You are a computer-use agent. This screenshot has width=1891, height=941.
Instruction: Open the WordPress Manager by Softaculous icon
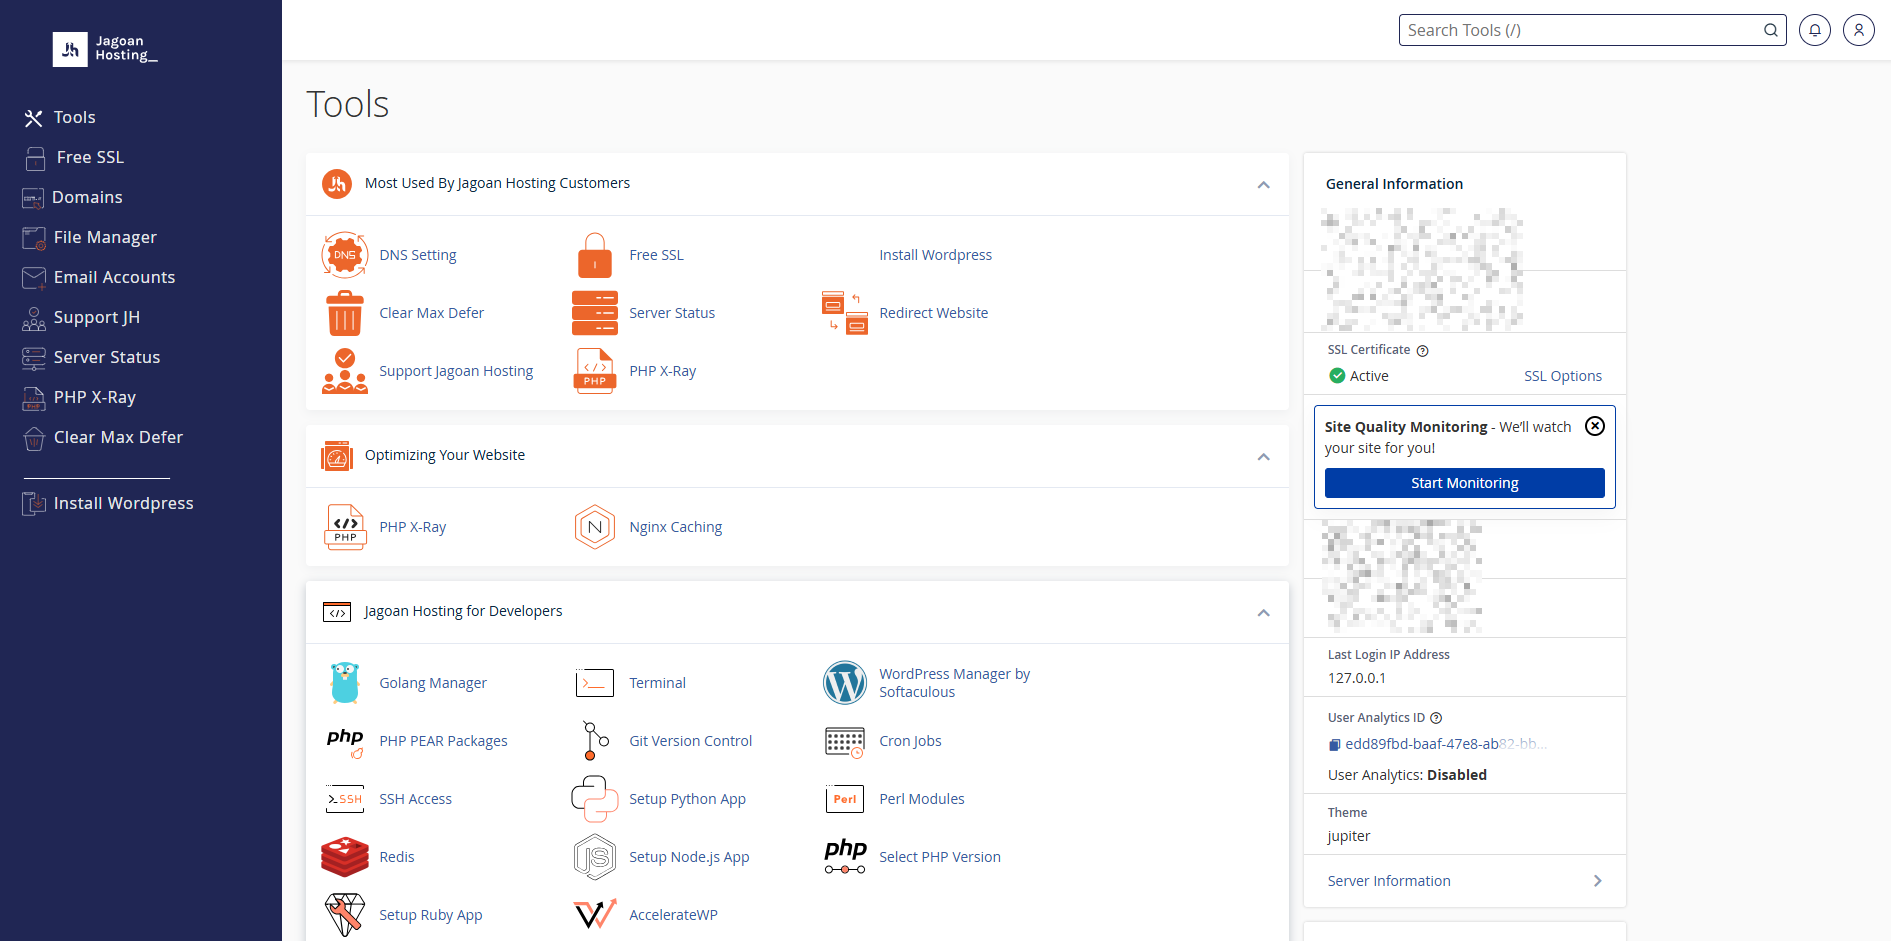pos(845,683)
